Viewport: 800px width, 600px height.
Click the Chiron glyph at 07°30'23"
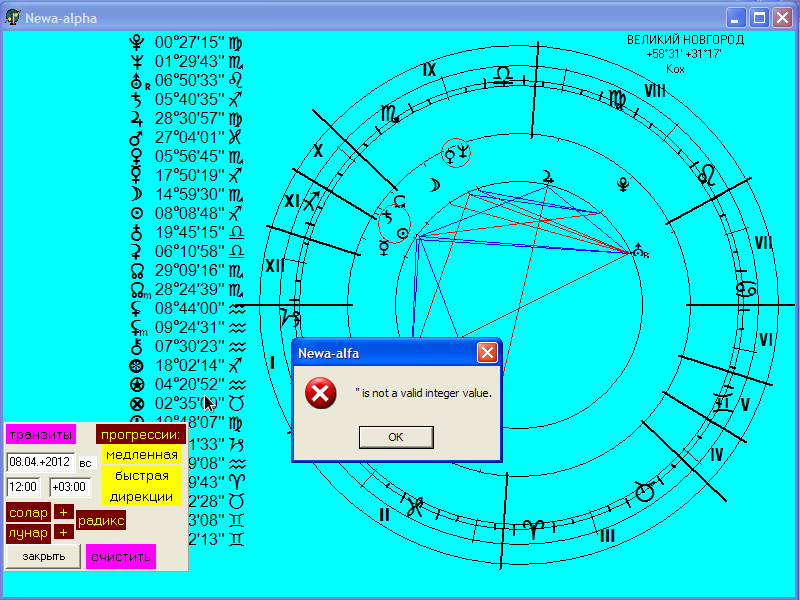coord(136,346)
